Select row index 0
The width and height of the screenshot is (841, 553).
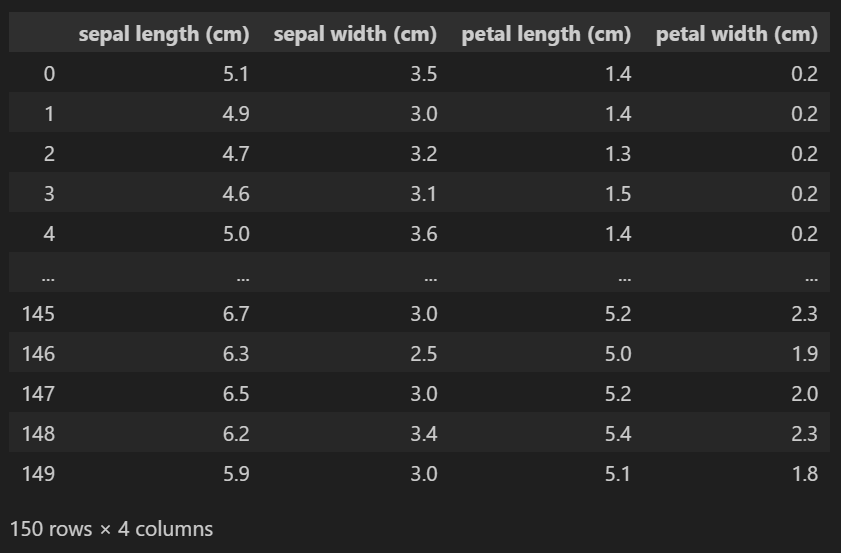[x=49, y=74]
